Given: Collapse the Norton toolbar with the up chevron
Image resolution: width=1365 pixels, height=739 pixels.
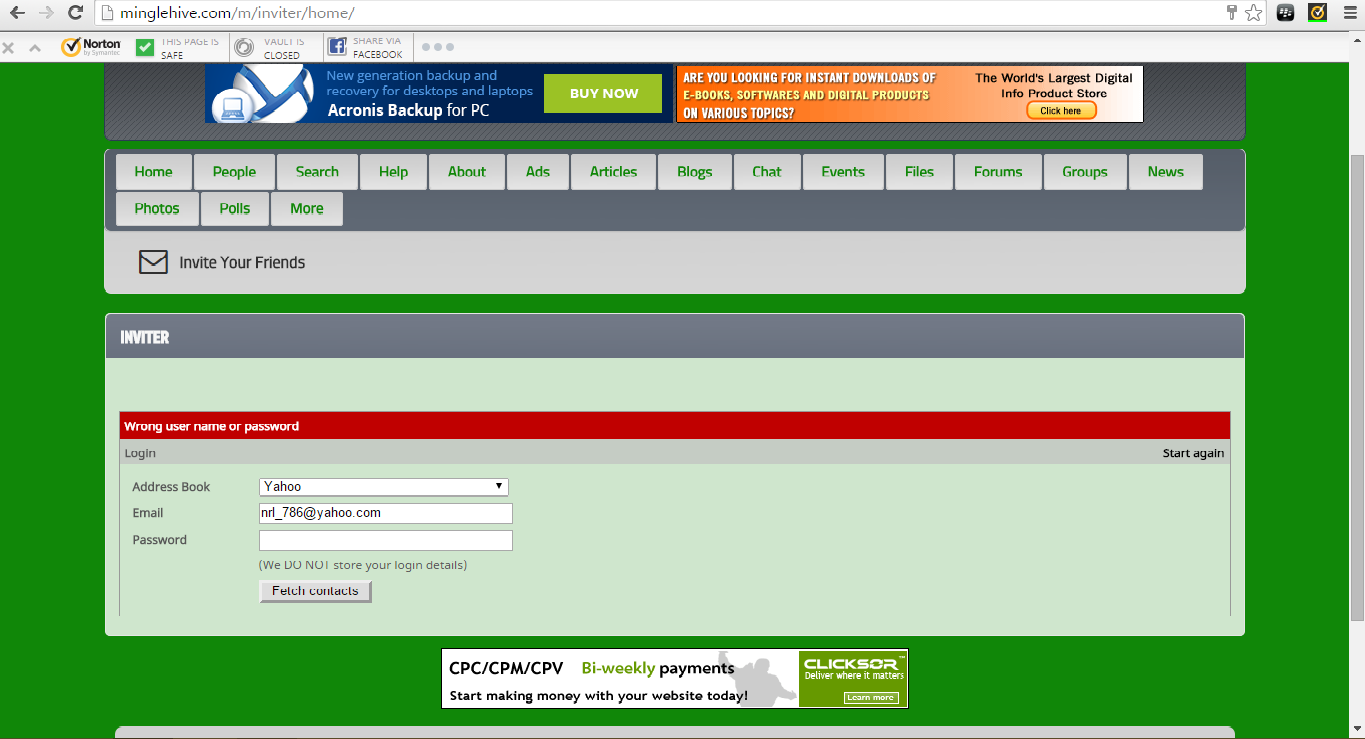Looking at the screenshot, I should (35, 47).
